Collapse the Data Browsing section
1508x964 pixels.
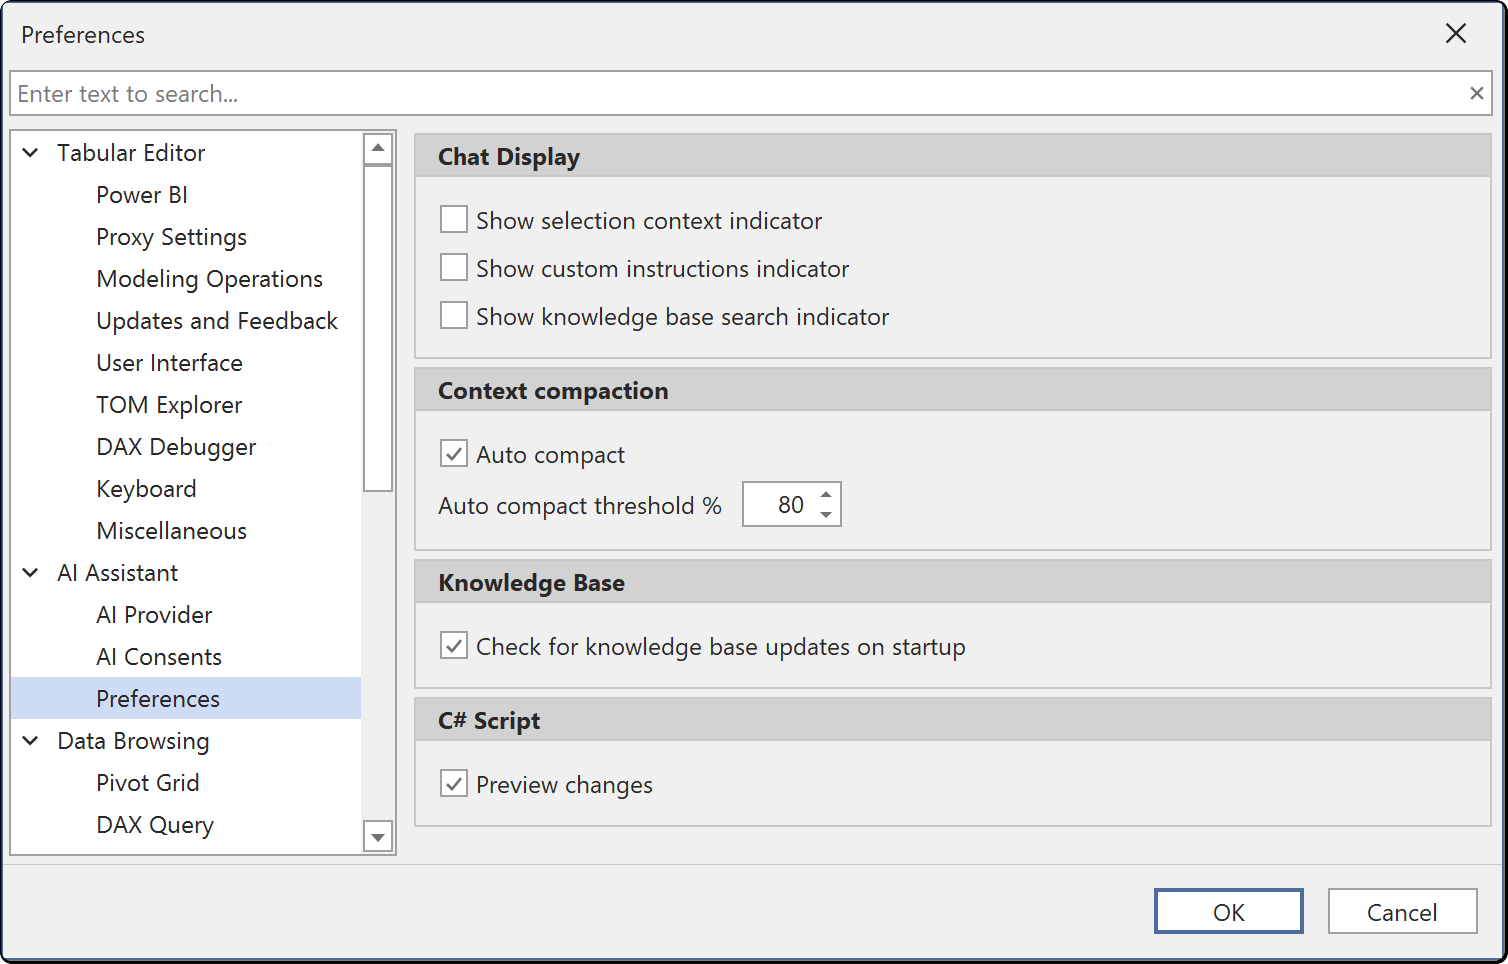(x=29, y=741)
